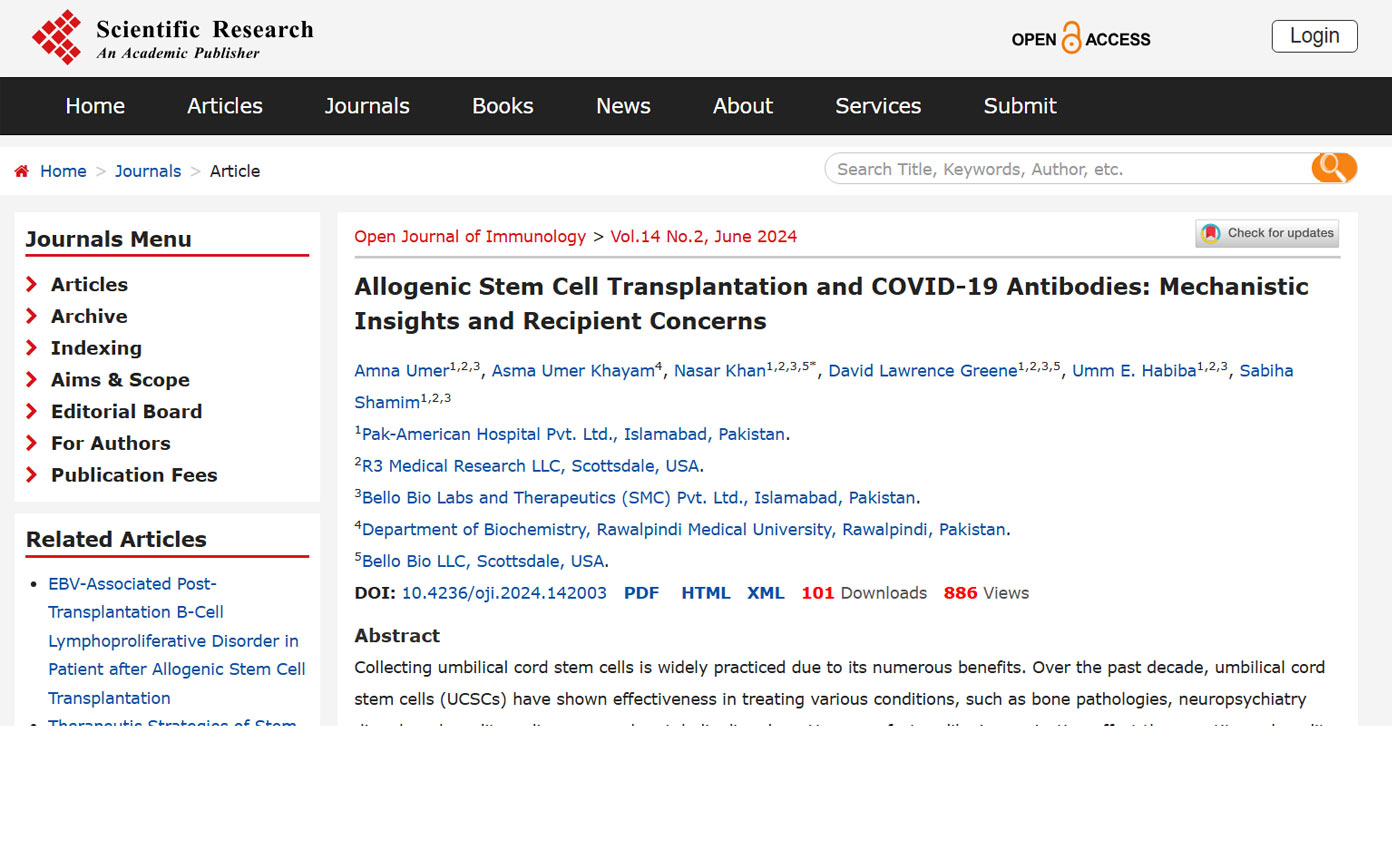Select Submit in the top navigation bar
The width and height of the screenshot is (1399, 843).
coord(1019,106)
